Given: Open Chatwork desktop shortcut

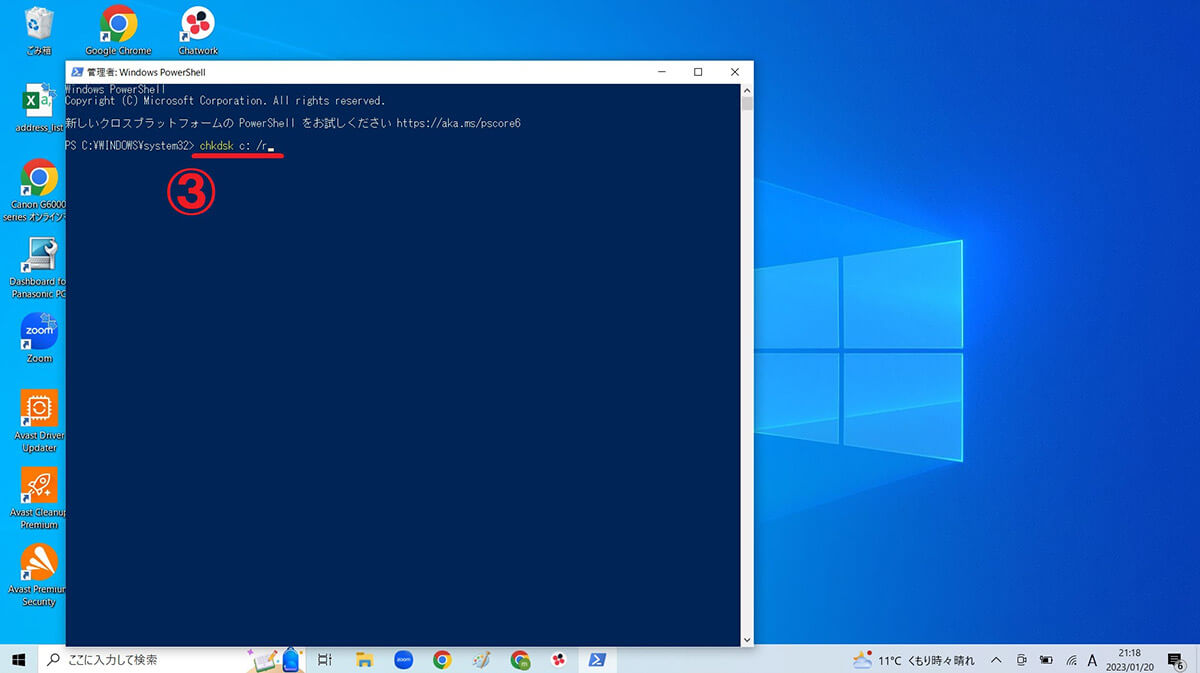Looking at the screenshot, I should [197, 29].
